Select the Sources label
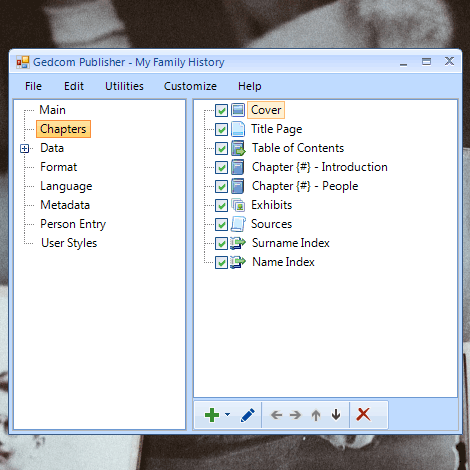Viewport: 470px width, 470px height. click(271, 224)
